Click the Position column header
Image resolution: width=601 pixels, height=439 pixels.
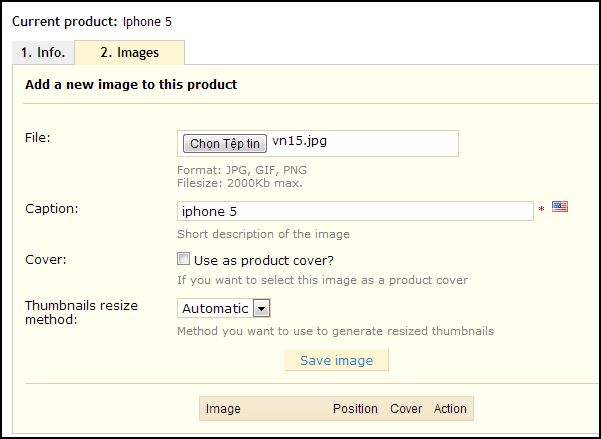(355, 408)
